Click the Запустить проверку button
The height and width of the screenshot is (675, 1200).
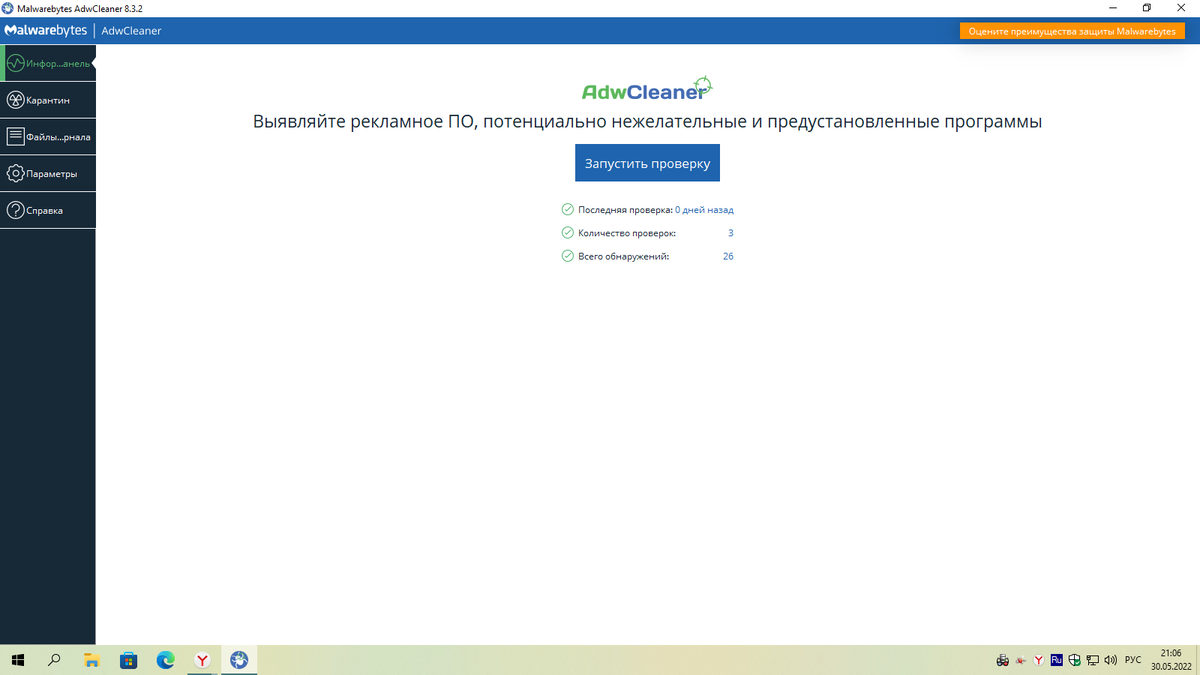(x=647, y=162)
